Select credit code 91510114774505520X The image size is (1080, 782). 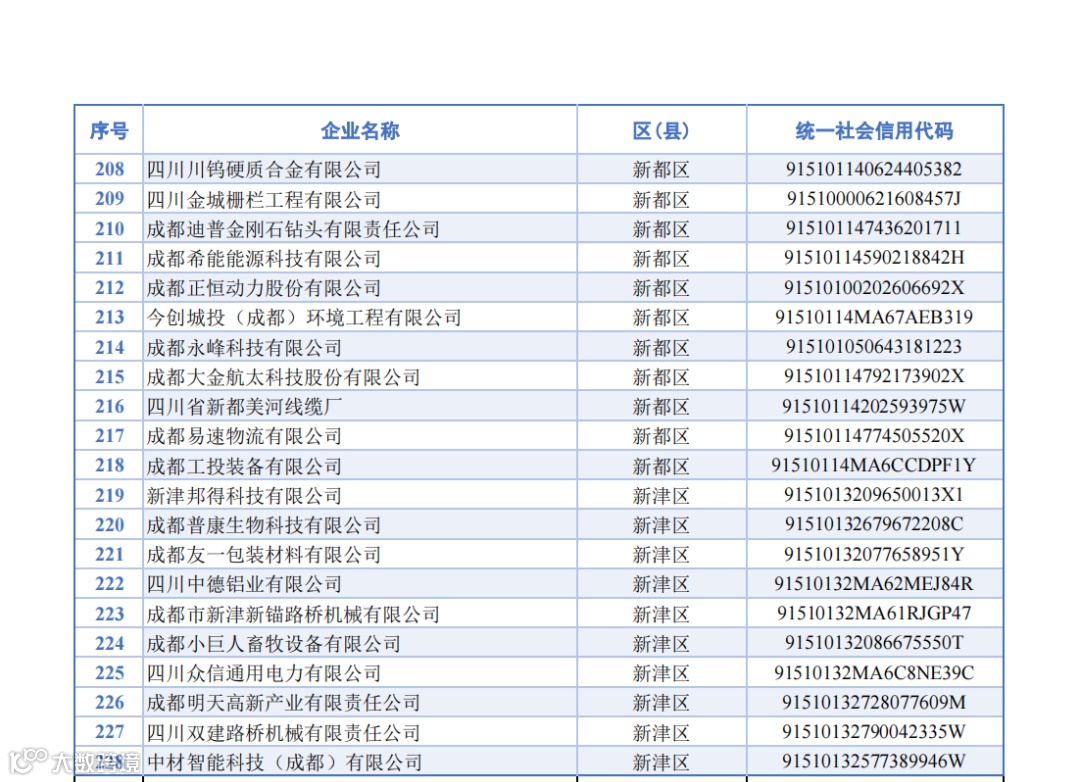coord(874,435)
